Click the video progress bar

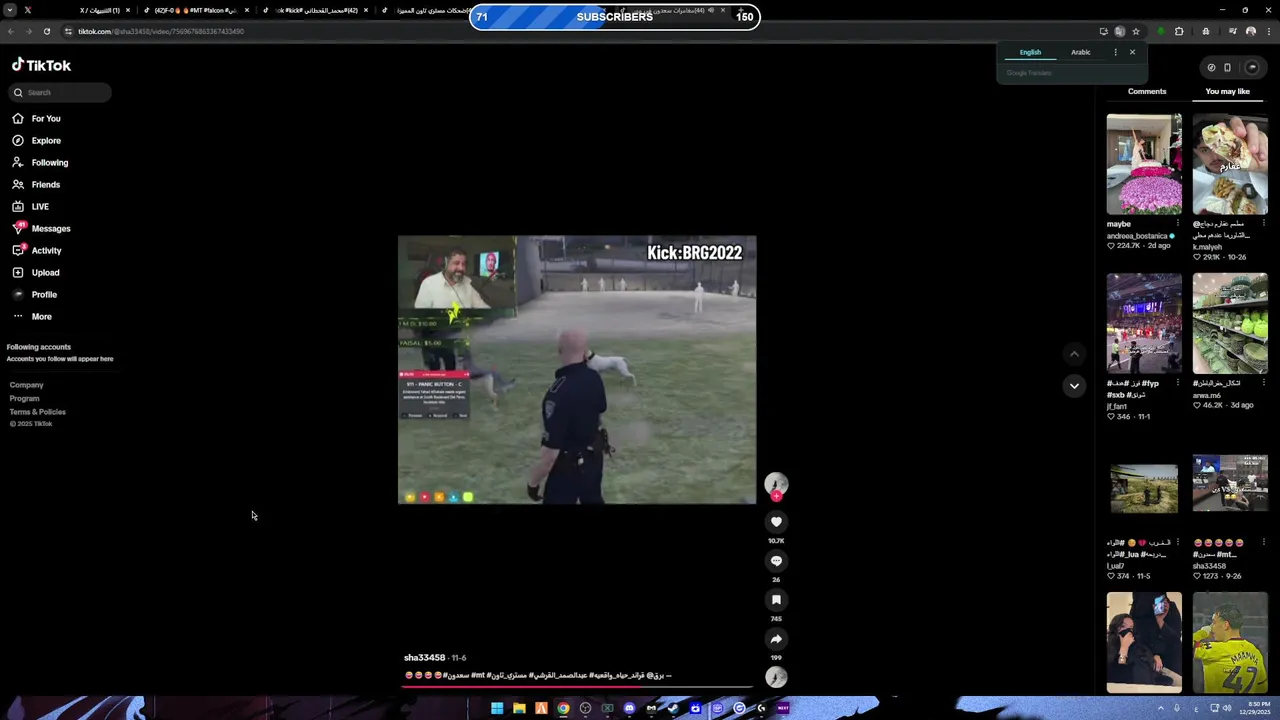pos(577,687)
